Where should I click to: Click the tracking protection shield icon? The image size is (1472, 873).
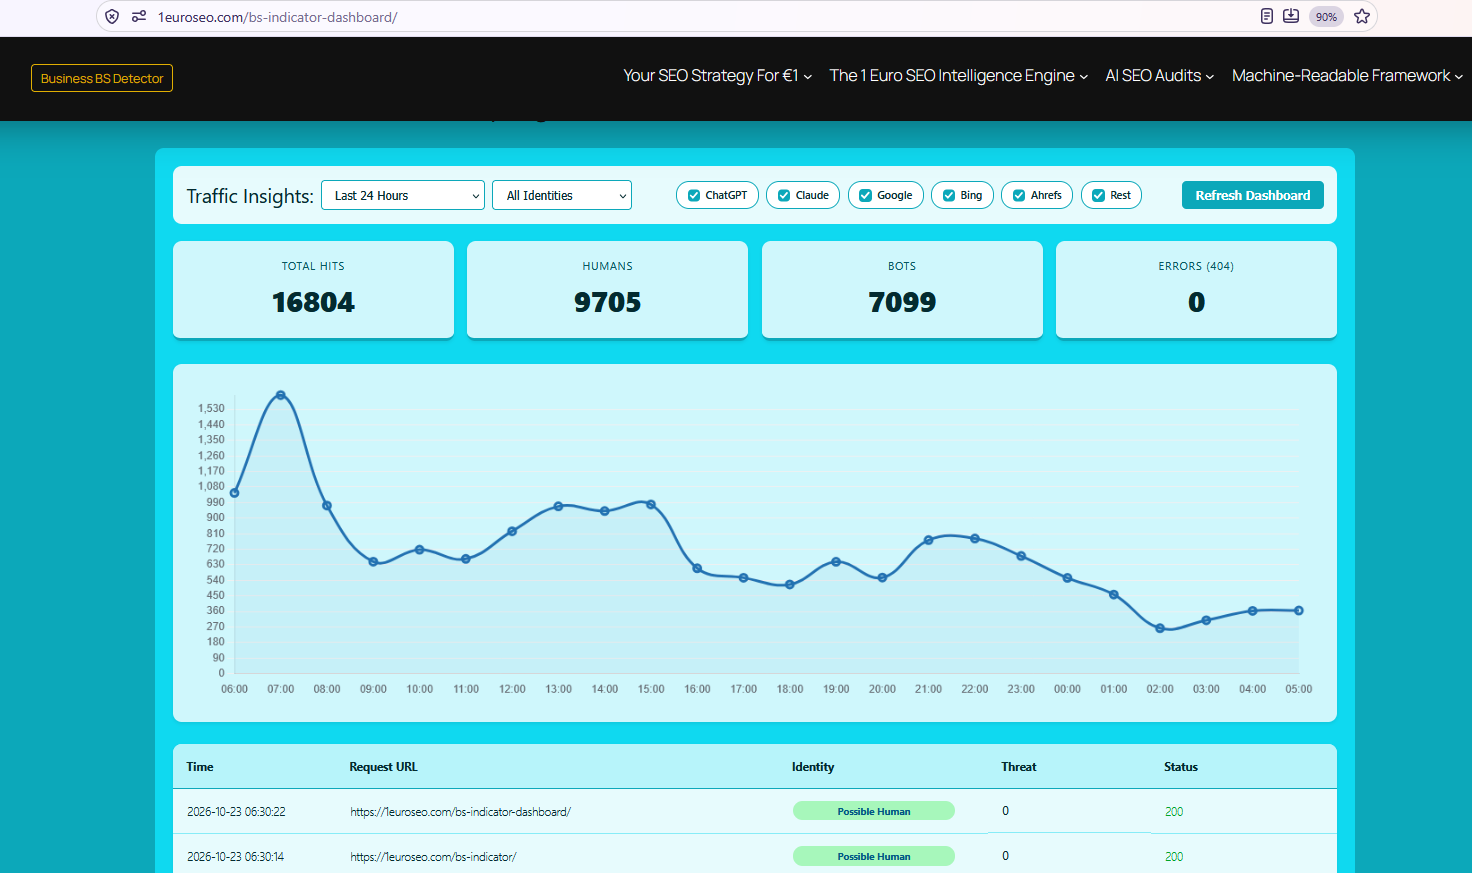click(x=112, y=16)
